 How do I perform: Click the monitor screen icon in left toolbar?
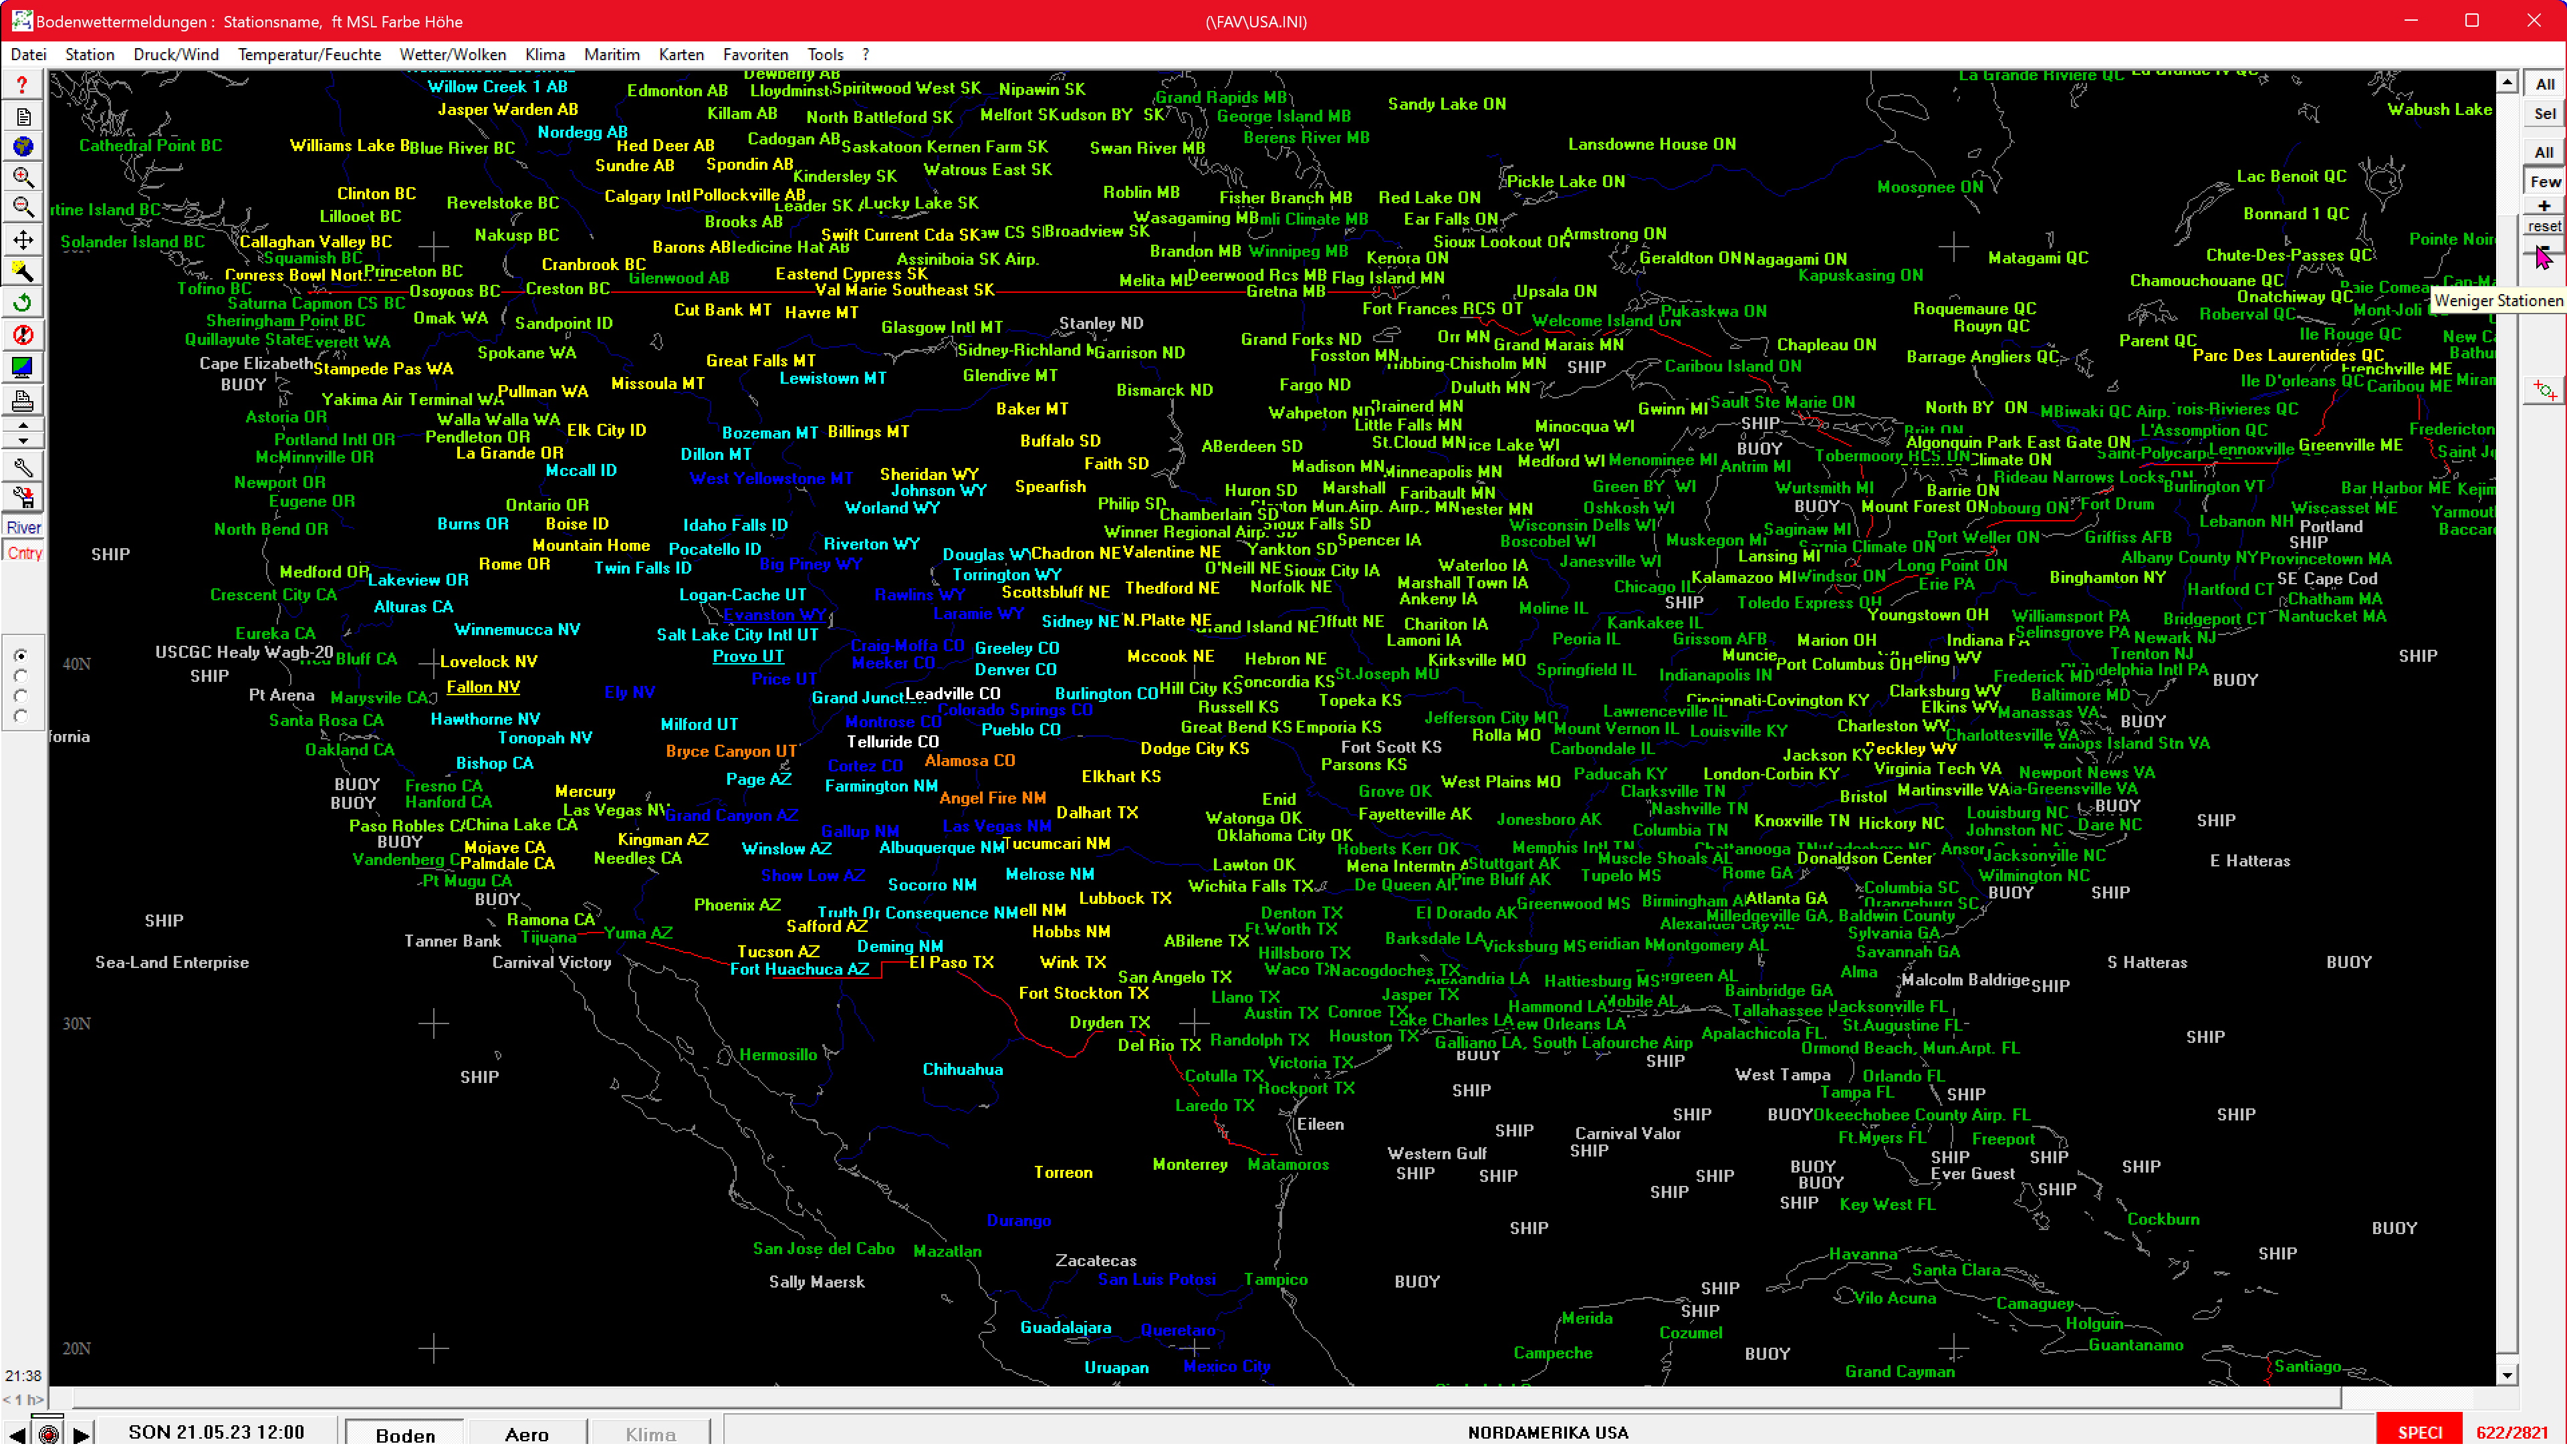(22, 368)
